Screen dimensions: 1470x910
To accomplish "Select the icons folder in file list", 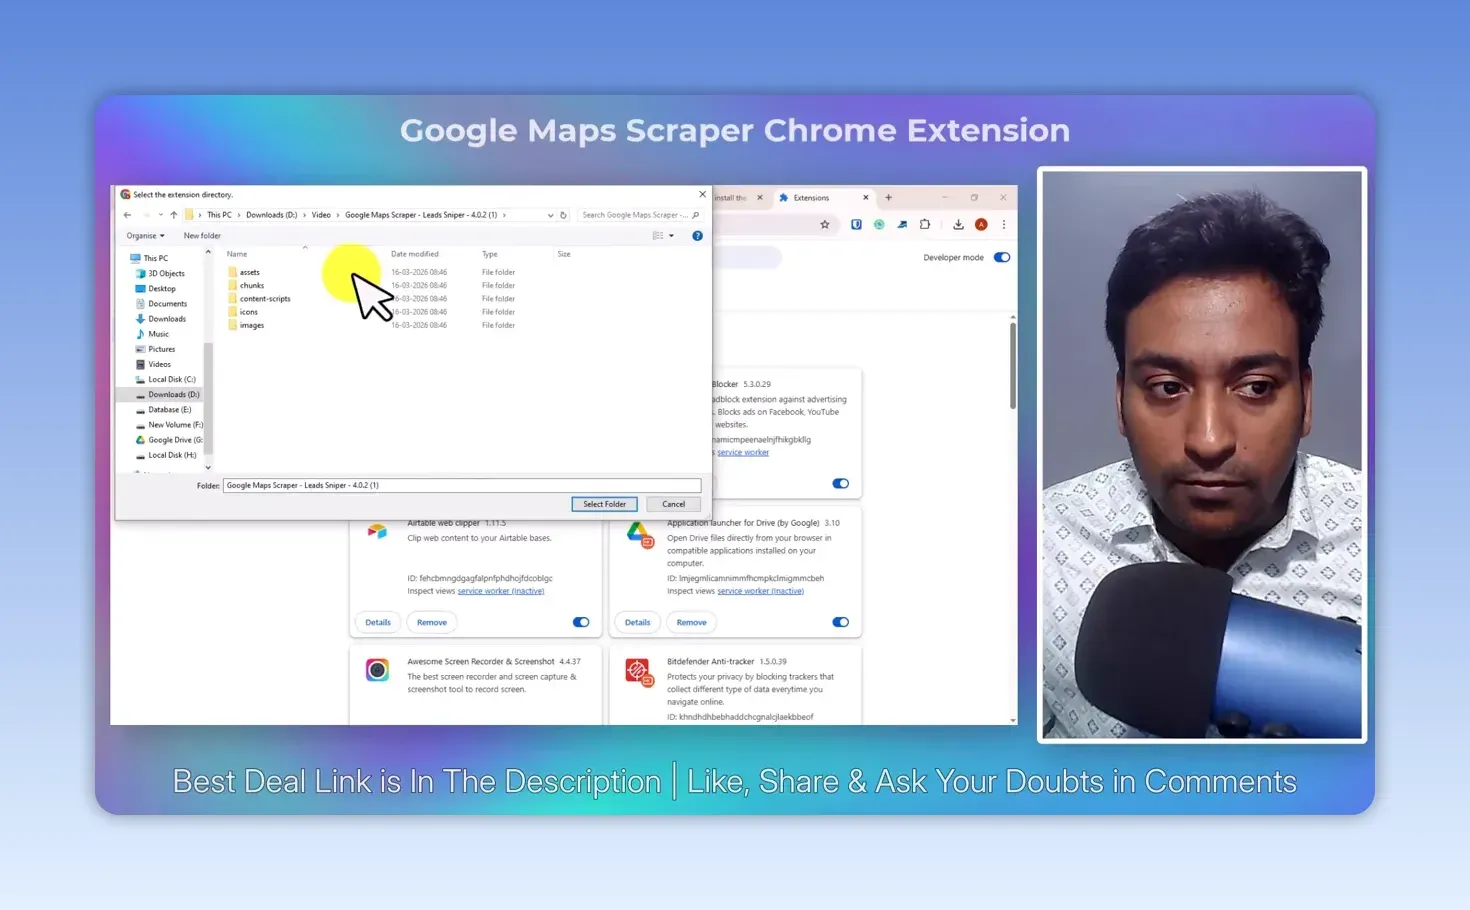I will pos(248,312).
